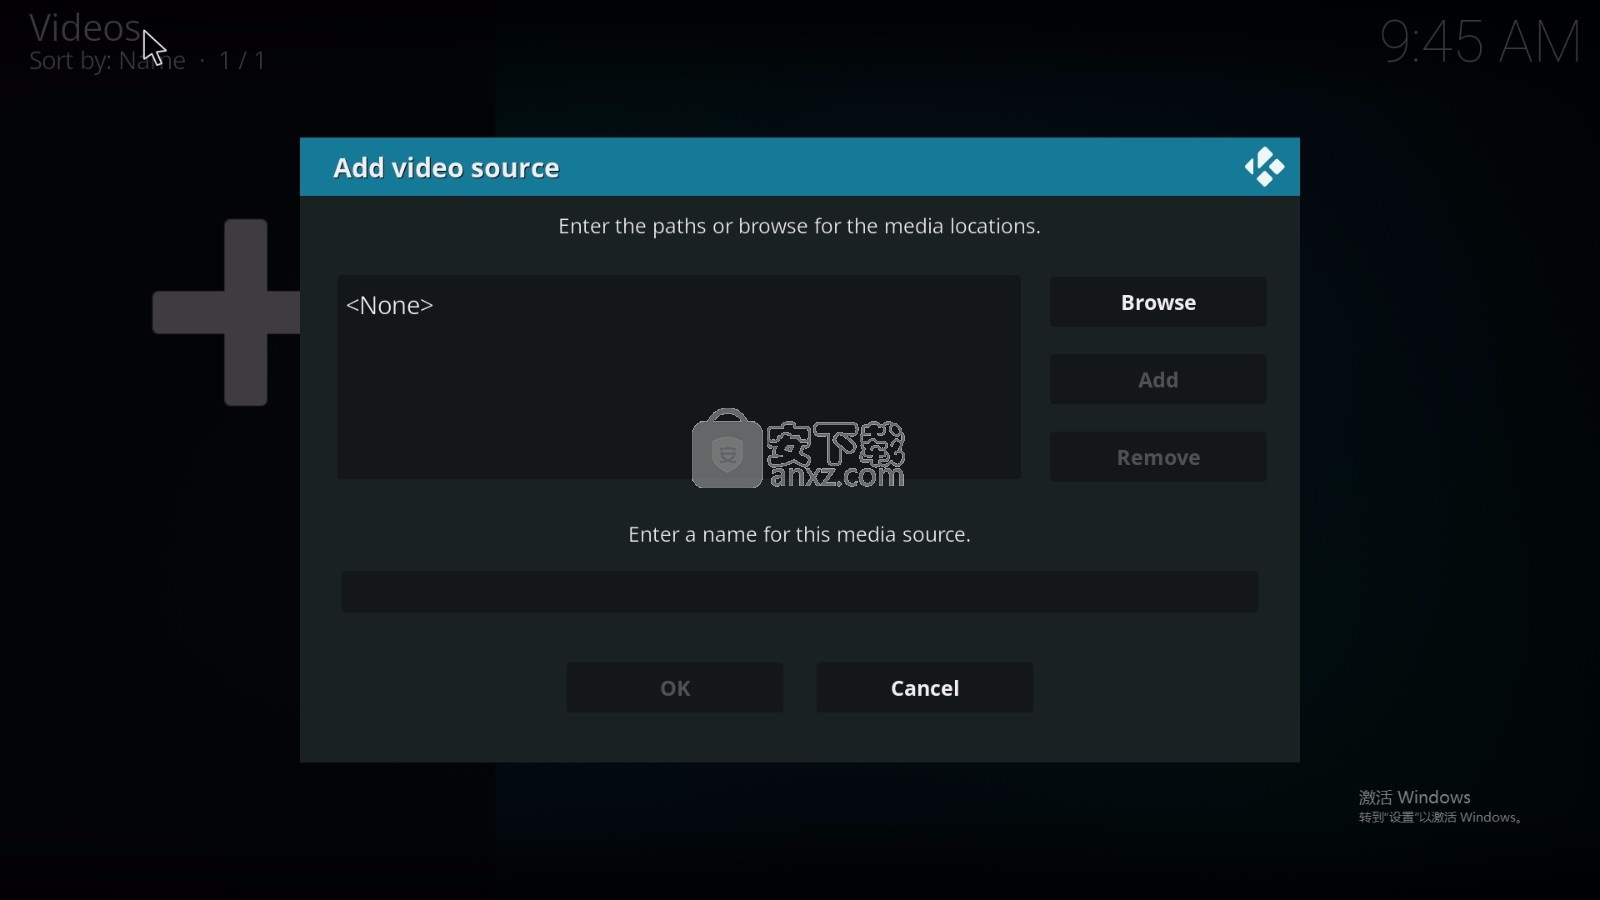The width and height of the screenshot is (1600, 900).
Task: Click the 'Enter a name for this media source' label
Action: (799, 535)
